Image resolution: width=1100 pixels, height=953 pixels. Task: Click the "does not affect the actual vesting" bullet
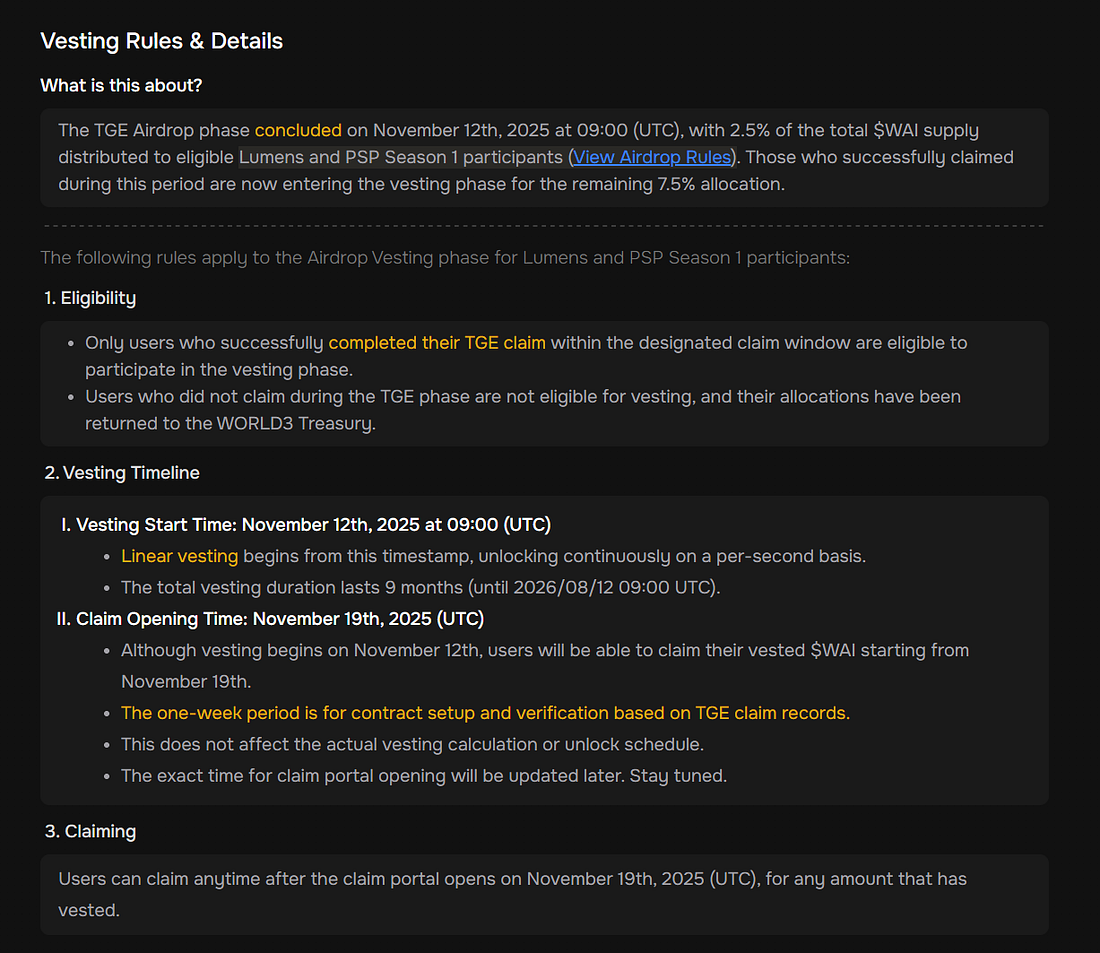tap(412, 745)
